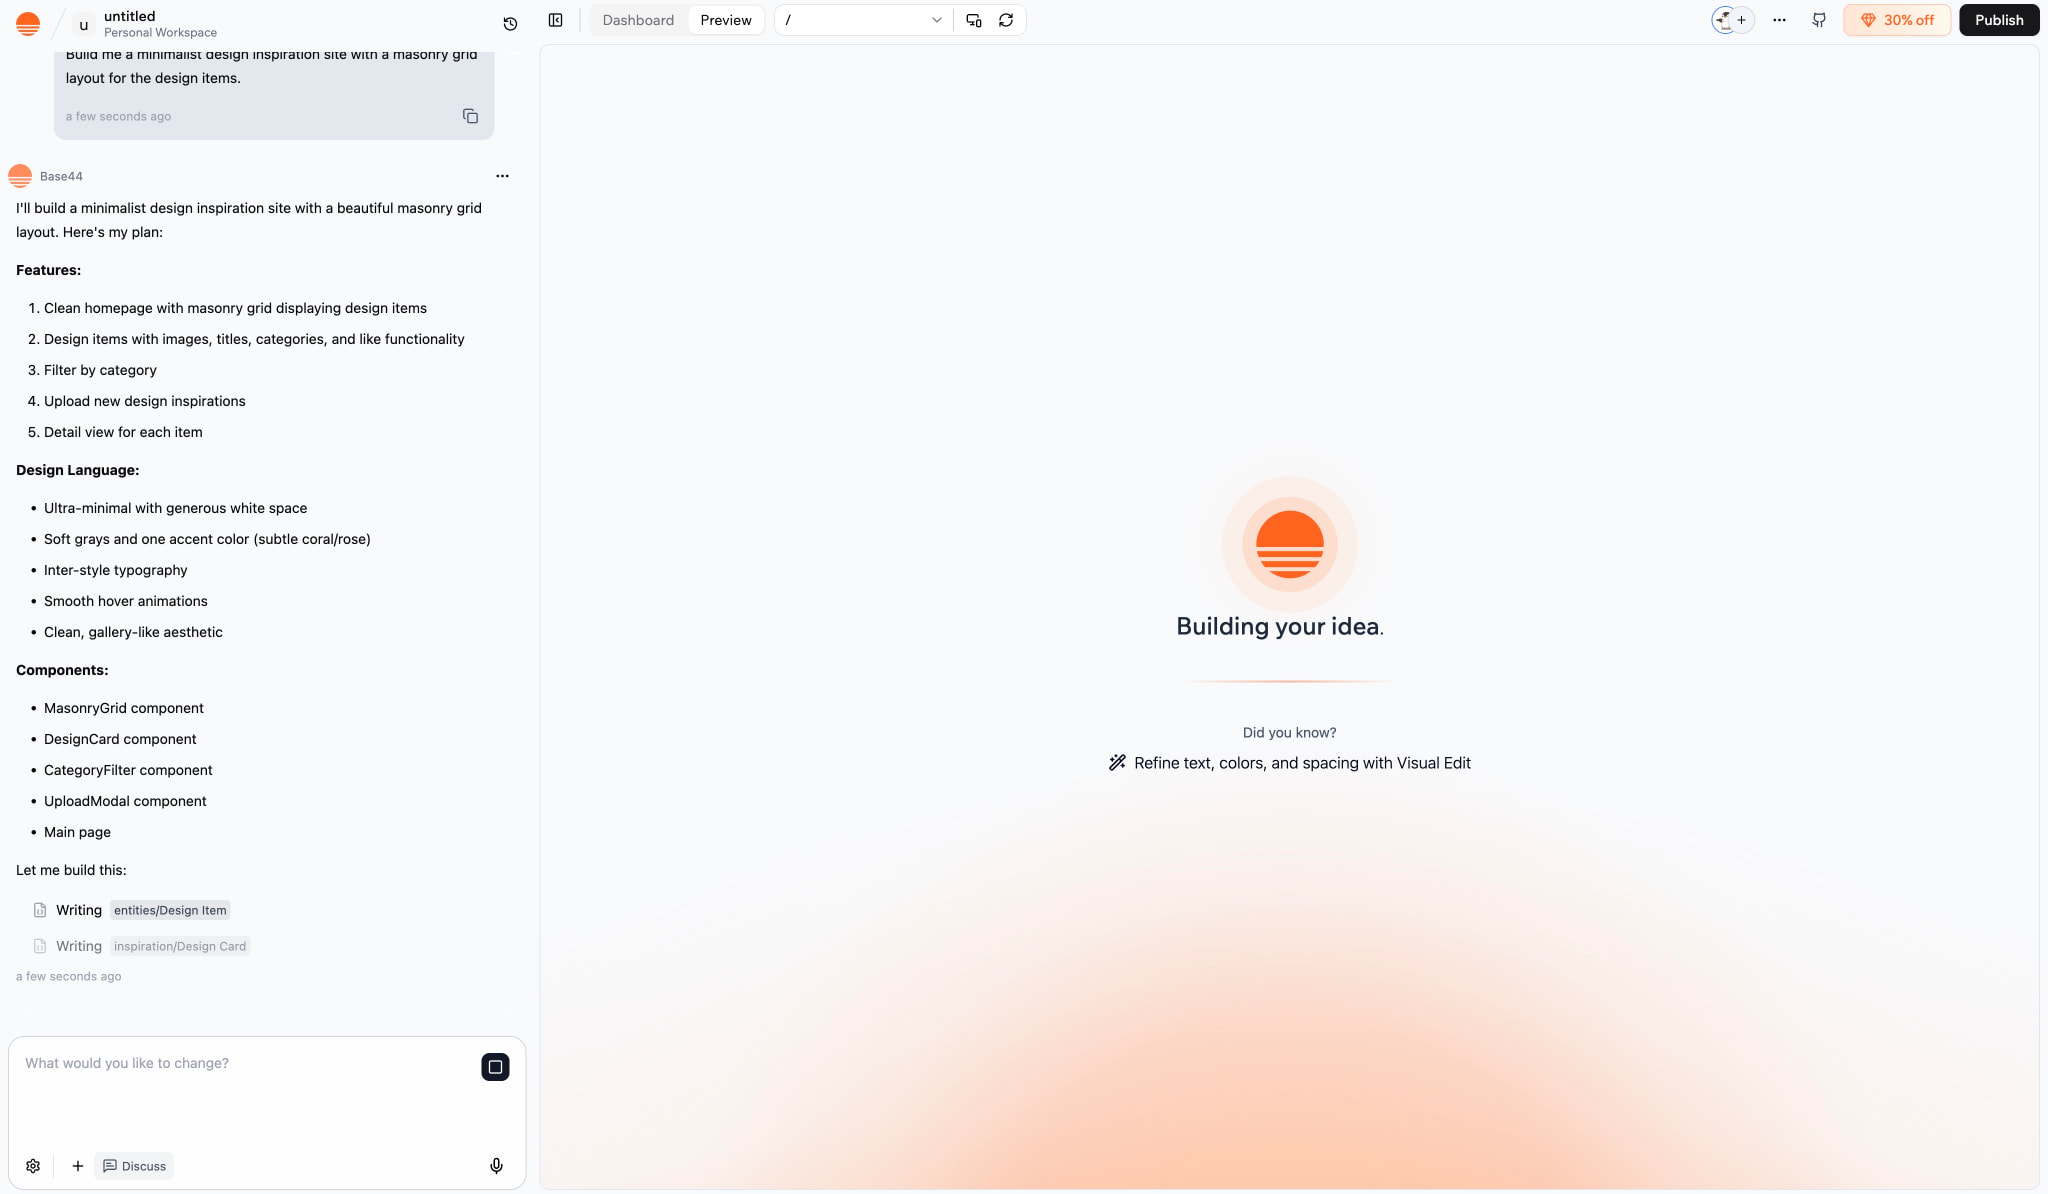
Task: Open the 30% off offer button
Action: click(1897, 20)
